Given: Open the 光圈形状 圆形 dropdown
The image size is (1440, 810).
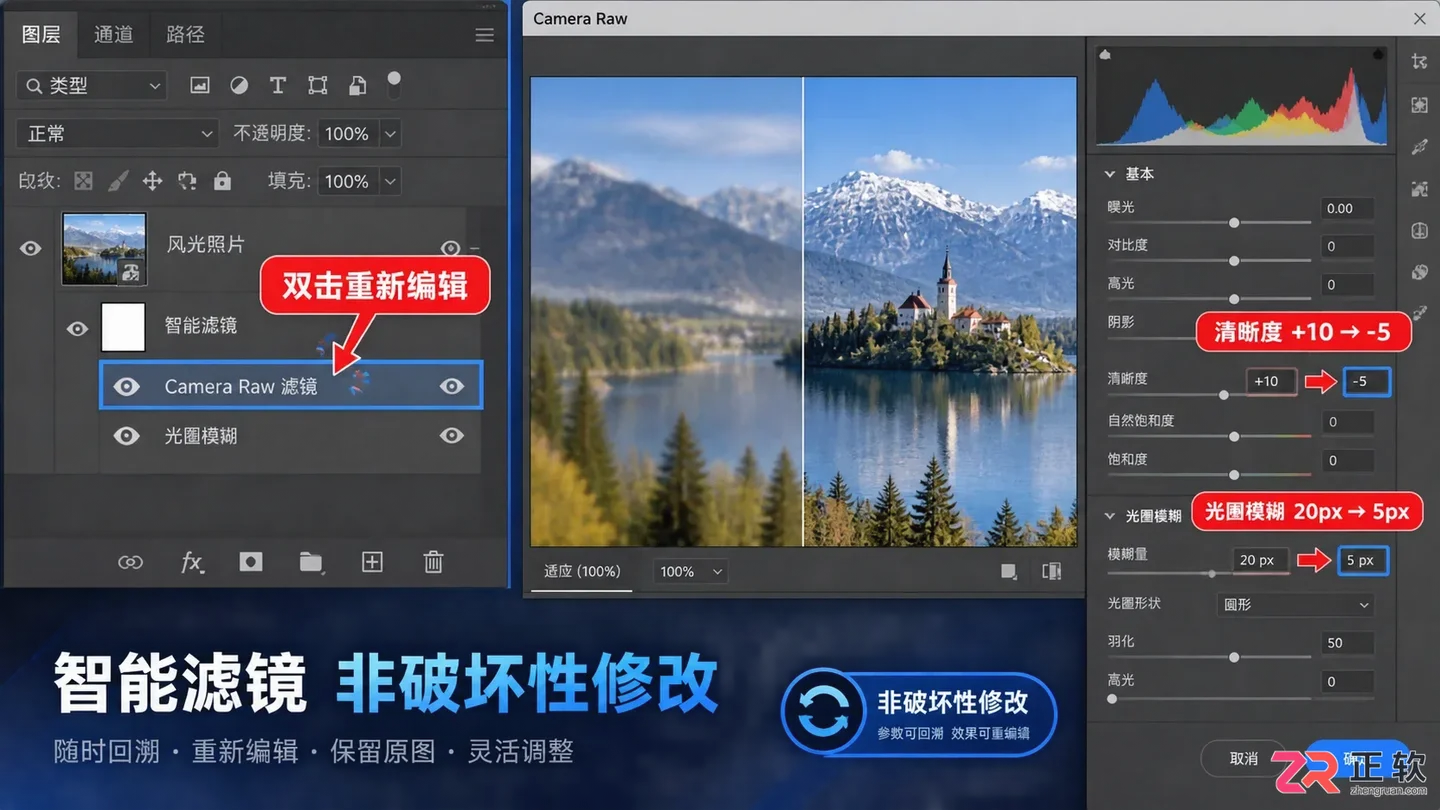Looking at the screenshot, I should click(1295, 604).
